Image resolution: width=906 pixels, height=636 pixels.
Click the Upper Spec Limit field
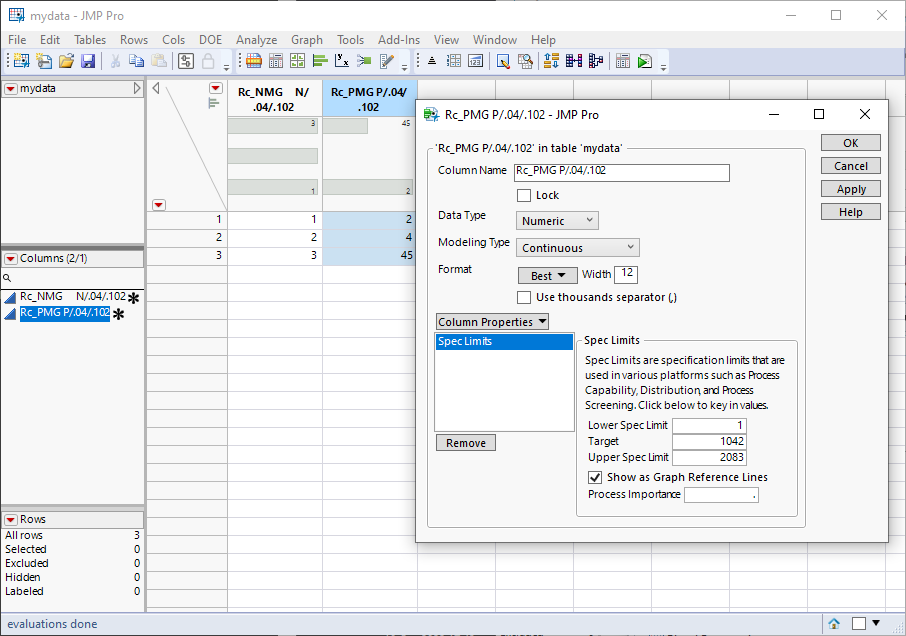point(709,458)
